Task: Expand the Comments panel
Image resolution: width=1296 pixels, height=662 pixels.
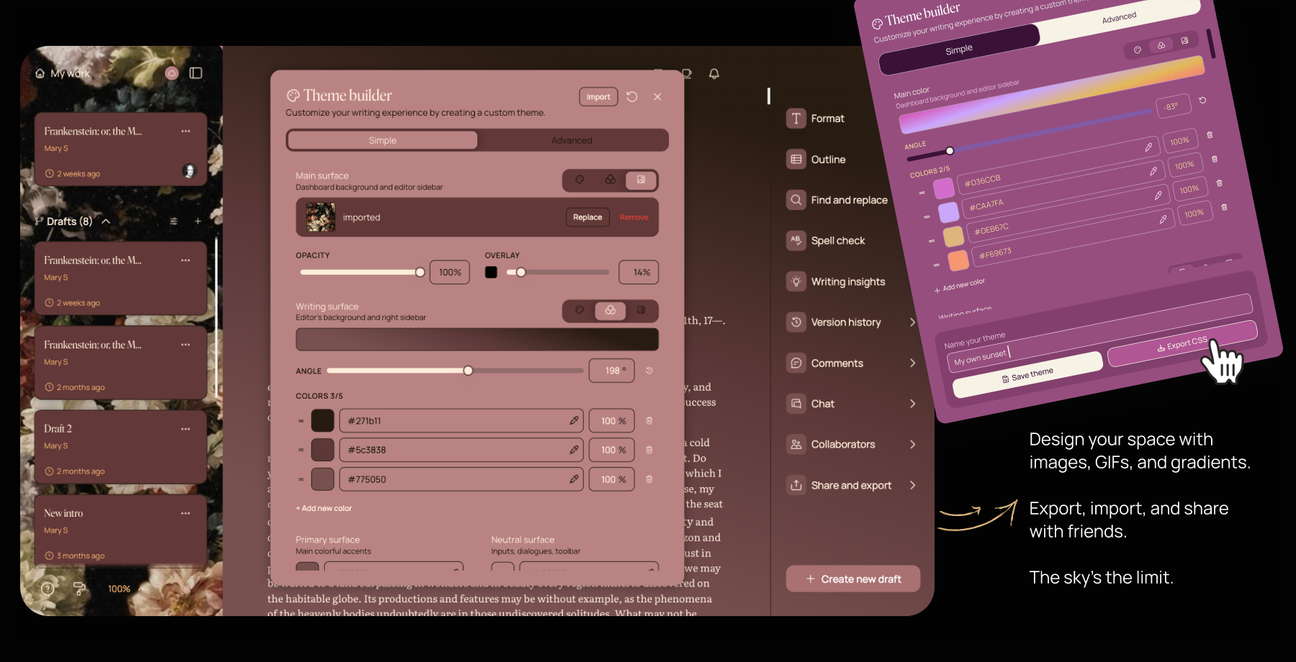Action: tap(912, 363)
